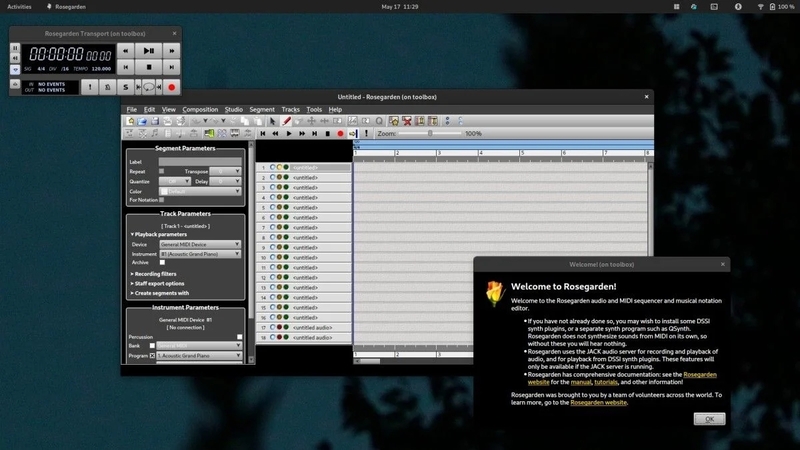
Task: Open the manual link in Welcome dialog
Action: pos(581,382)
